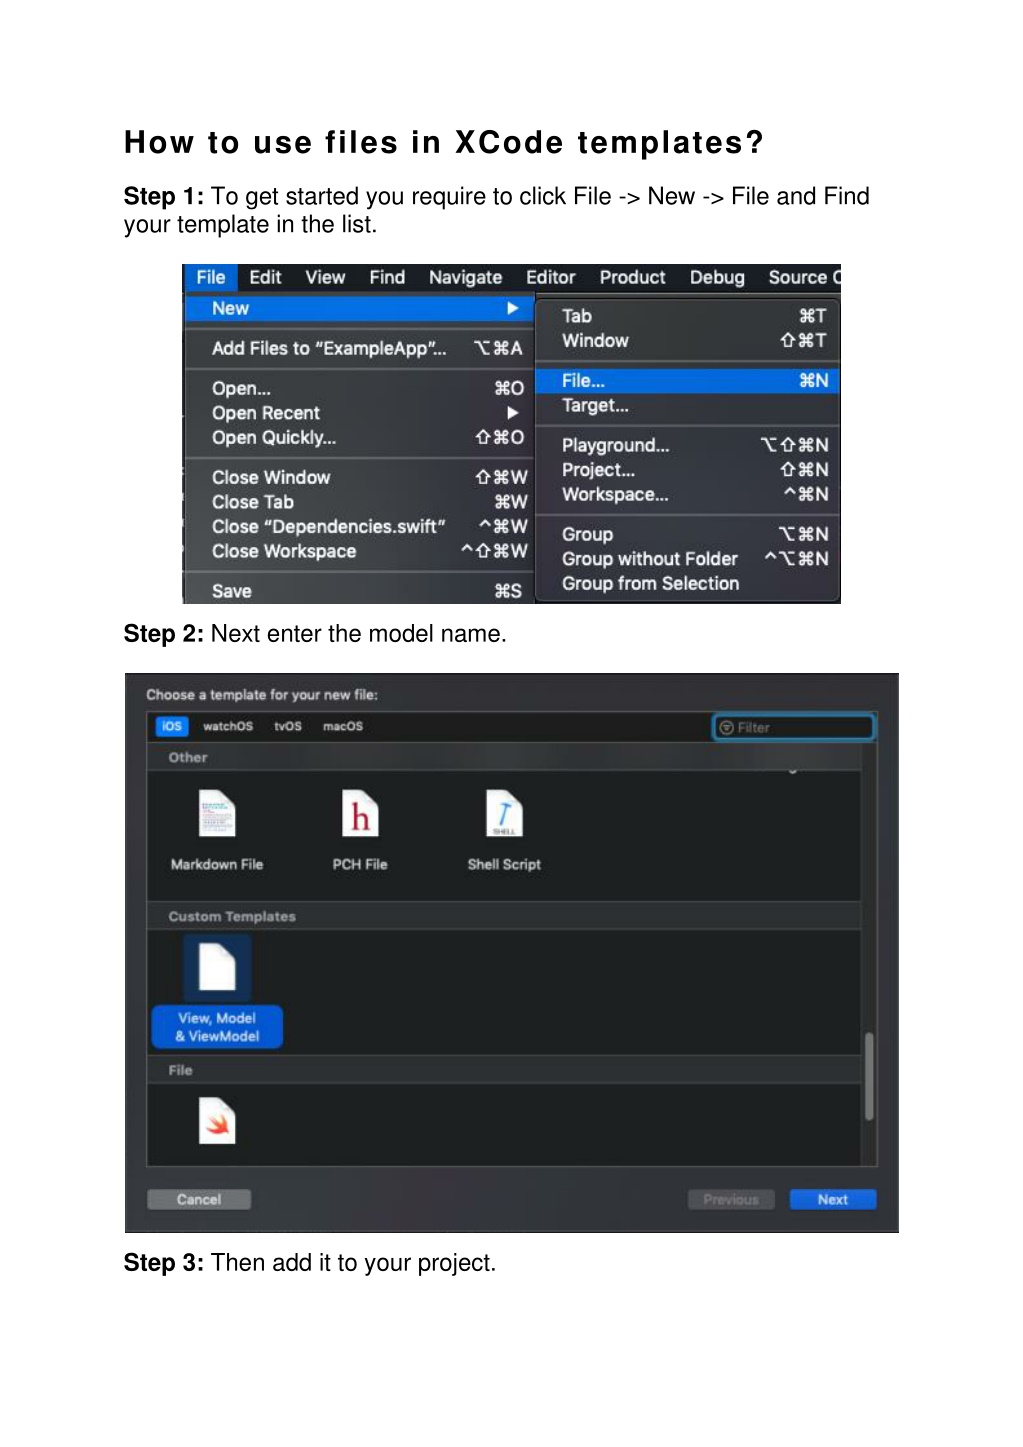Choose Group without Folder menu item
This screenshot has width=1023, height=1447.
[687, 559]
